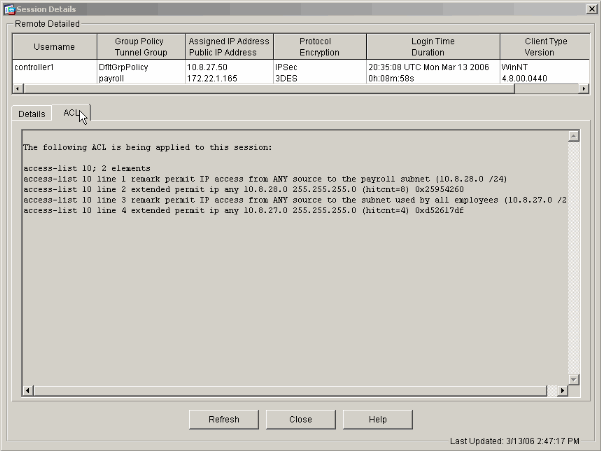Click the Login Time Duration column header
The height and width of the screenshot is (451, 601).
tap(433, 47)
